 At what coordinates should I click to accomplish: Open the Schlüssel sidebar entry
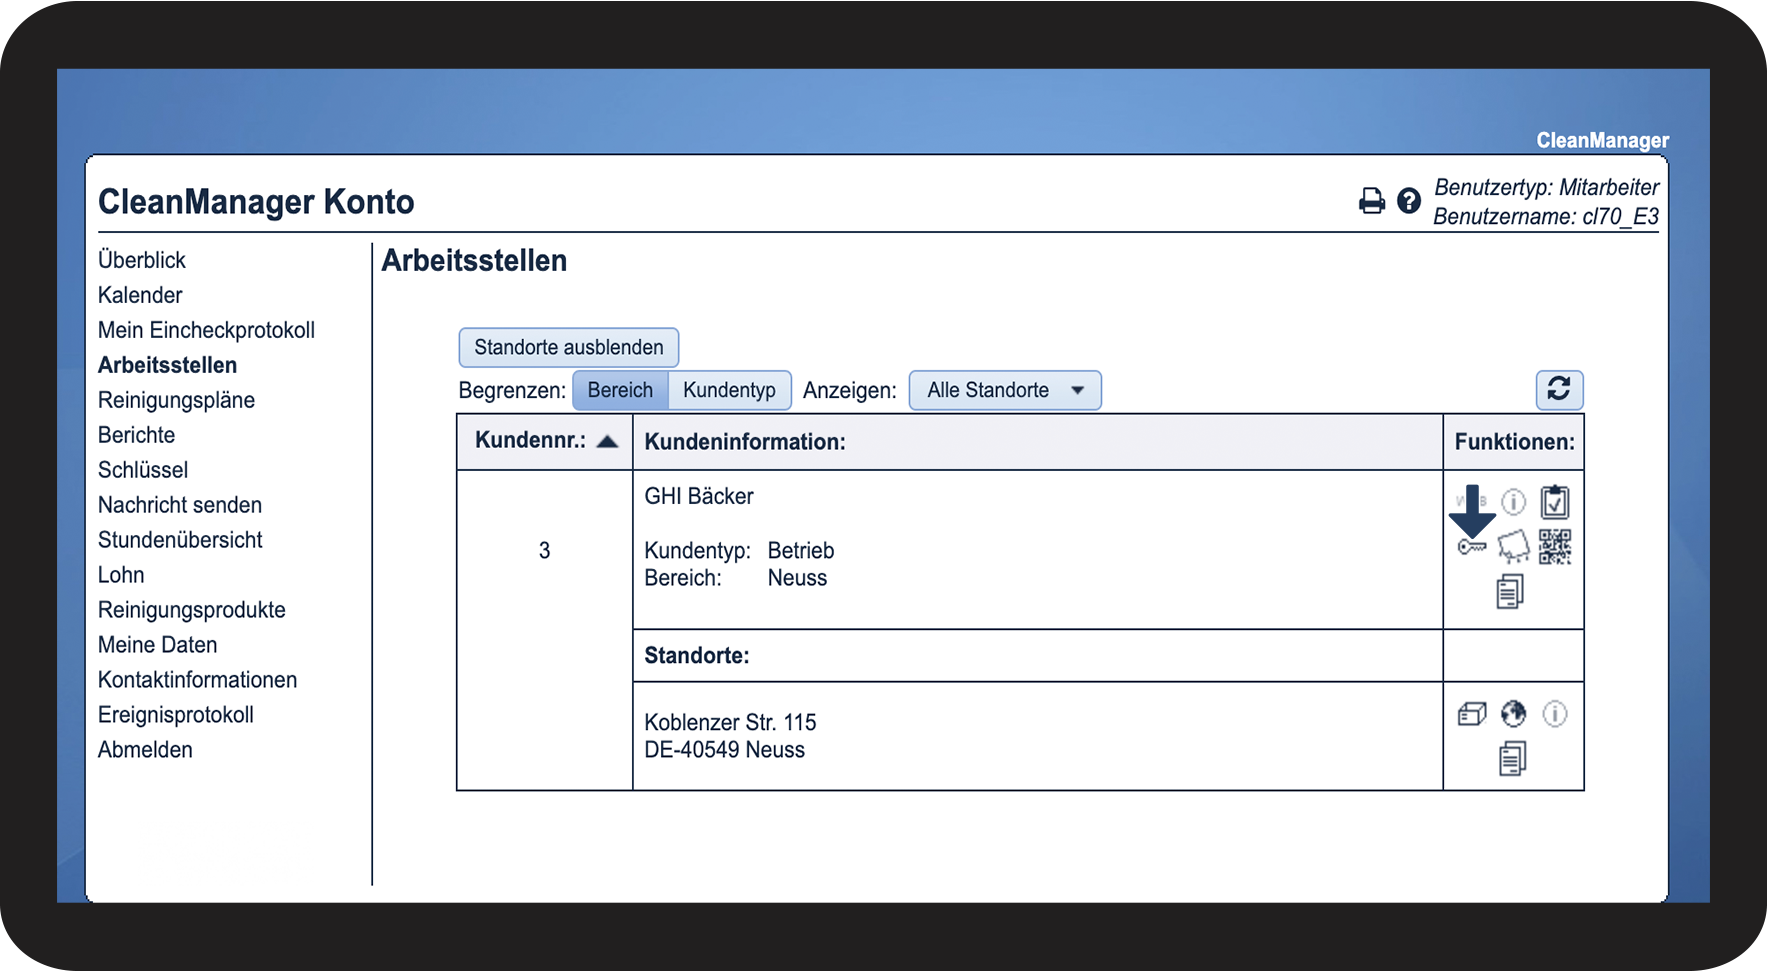click(143, 470)
